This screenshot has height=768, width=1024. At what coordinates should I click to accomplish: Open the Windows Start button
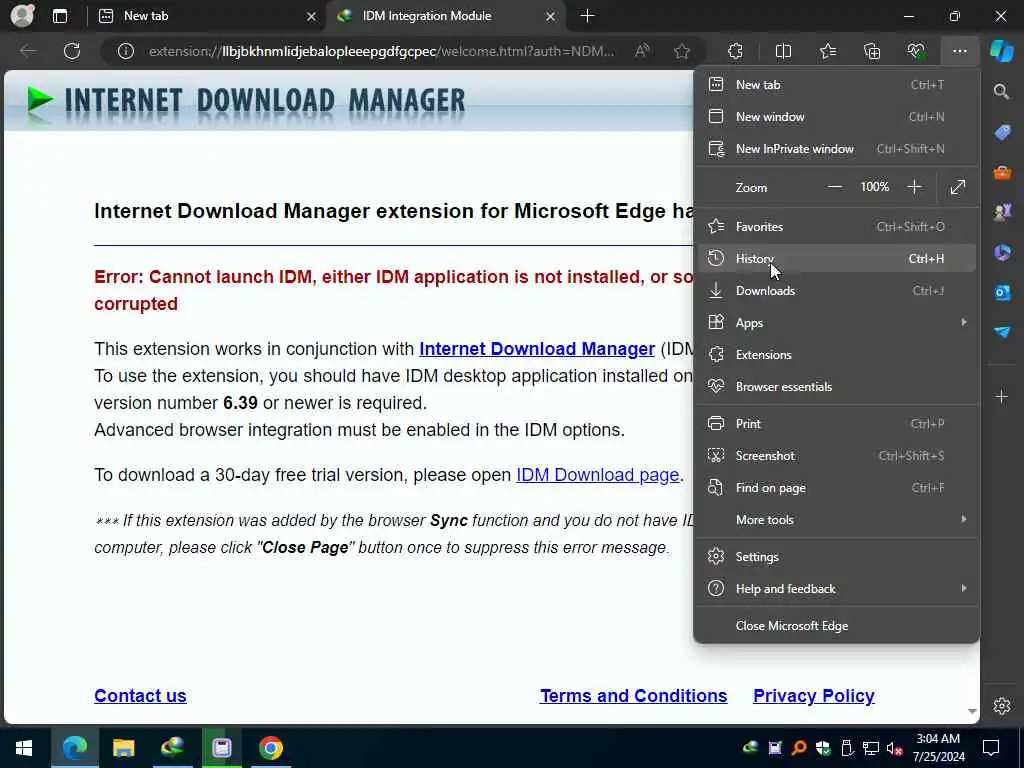coord(24,748)
